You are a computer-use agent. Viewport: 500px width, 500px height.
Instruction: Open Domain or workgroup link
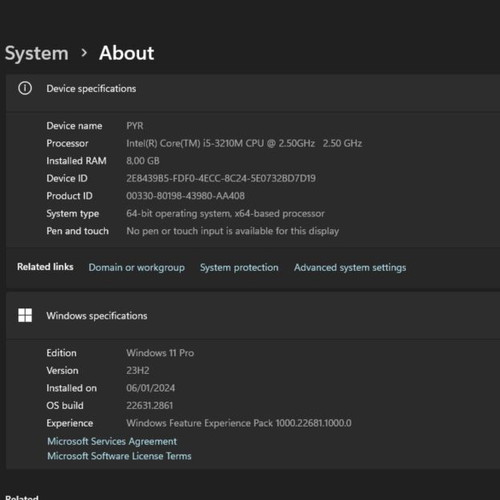click(137, 267)
